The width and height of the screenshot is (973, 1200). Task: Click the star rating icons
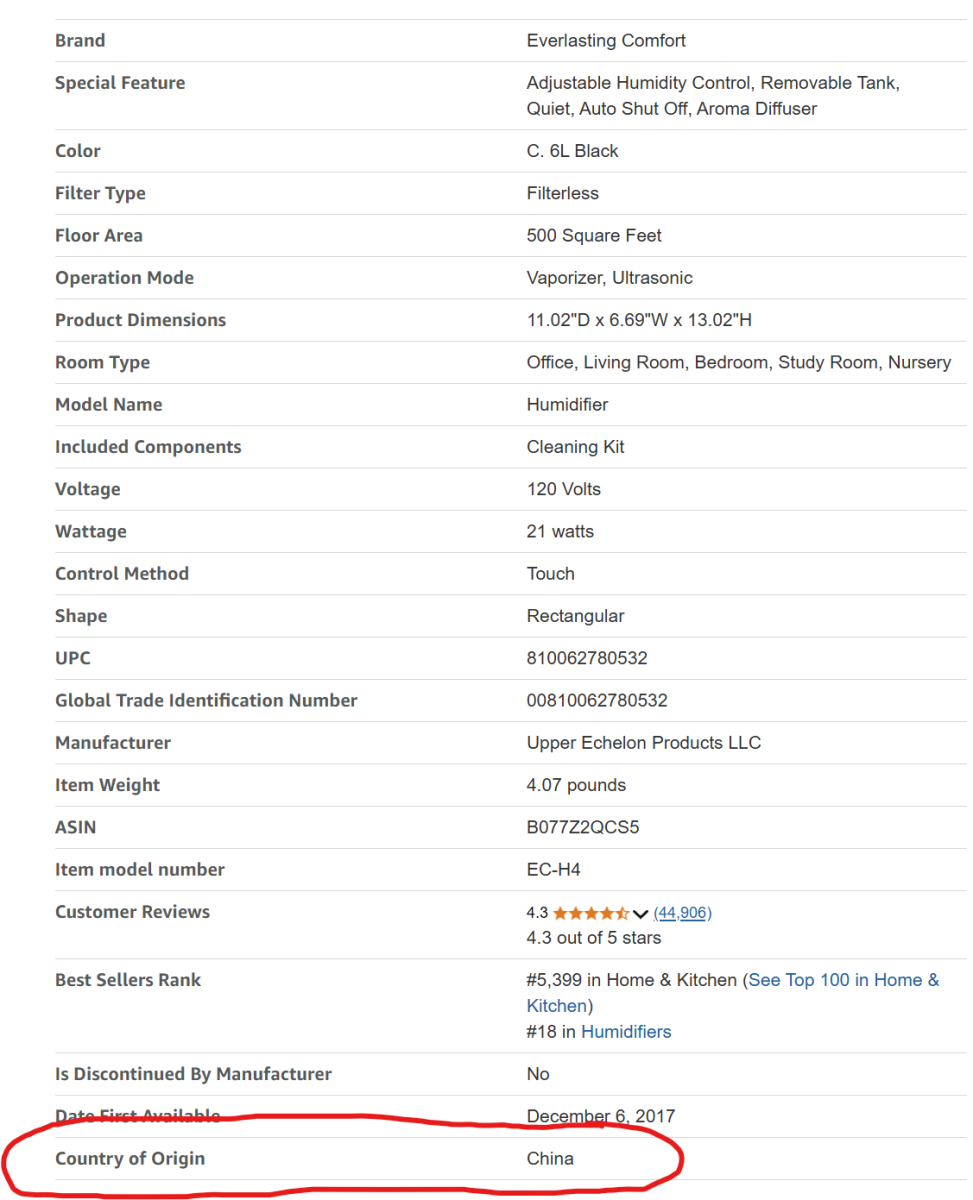click(x=590, y=913)
